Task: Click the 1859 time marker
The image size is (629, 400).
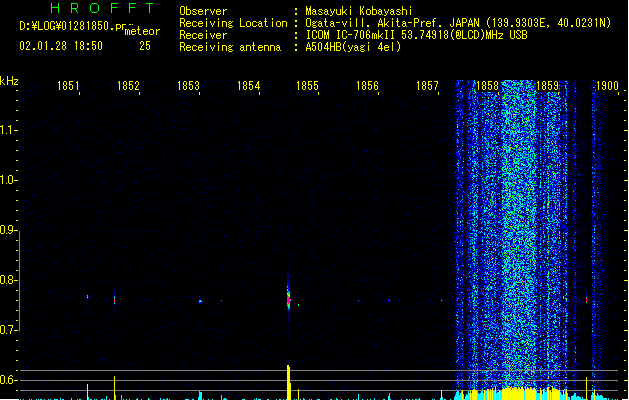Action: pos(547,86)
